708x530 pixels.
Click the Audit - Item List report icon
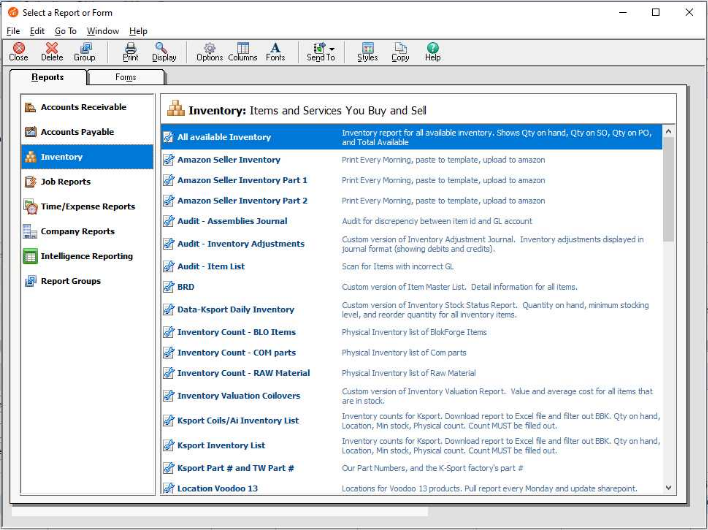click(x=168, y=266)
